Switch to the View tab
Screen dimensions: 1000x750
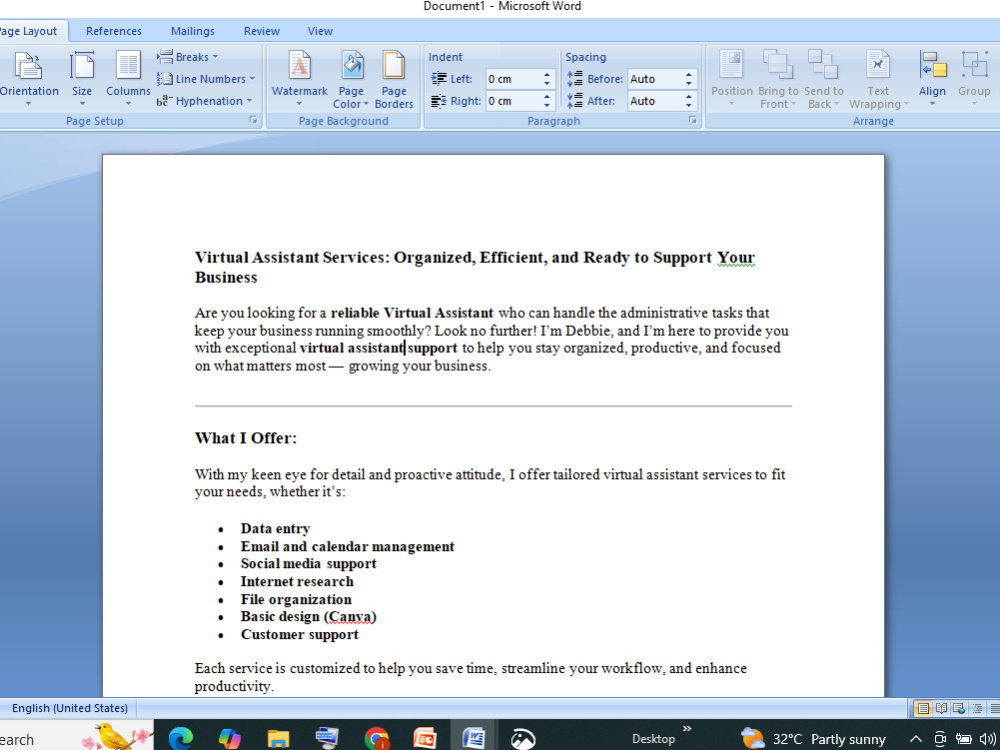point(320,31)
